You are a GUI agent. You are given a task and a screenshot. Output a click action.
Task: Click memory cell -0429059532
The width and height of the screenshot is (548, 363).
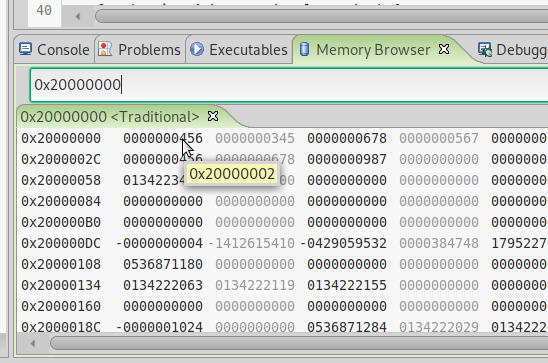344,243
